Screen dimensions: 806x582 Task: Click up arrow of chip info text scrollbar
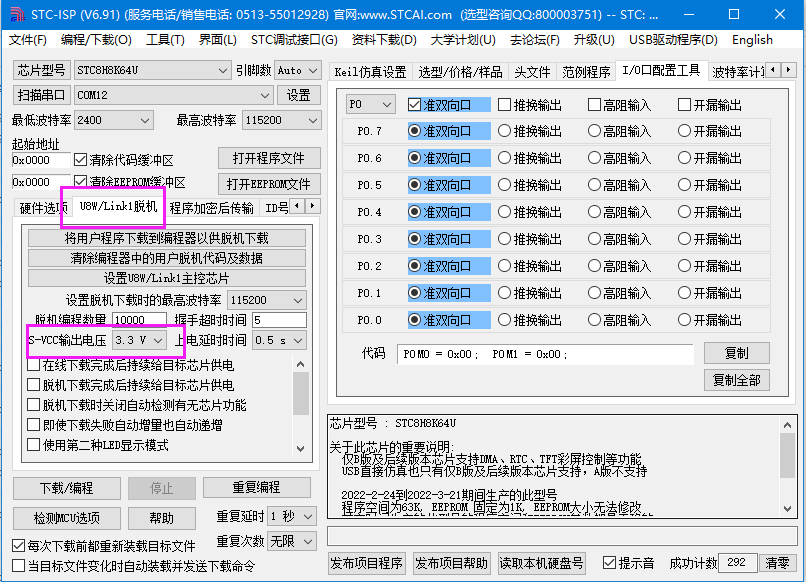point(787,425)
